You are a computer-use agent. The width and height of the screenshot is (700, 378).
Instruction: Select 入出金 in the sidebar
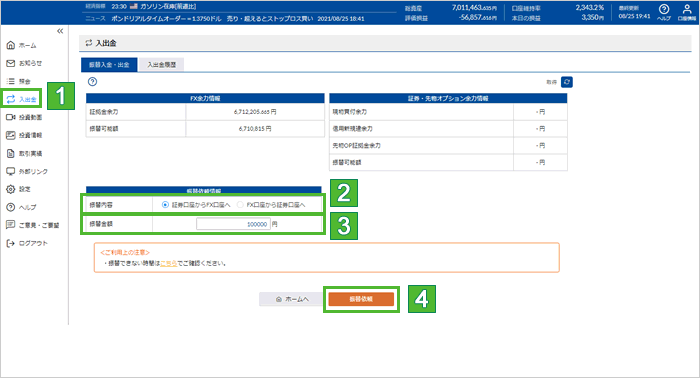[x=21, y=99]
